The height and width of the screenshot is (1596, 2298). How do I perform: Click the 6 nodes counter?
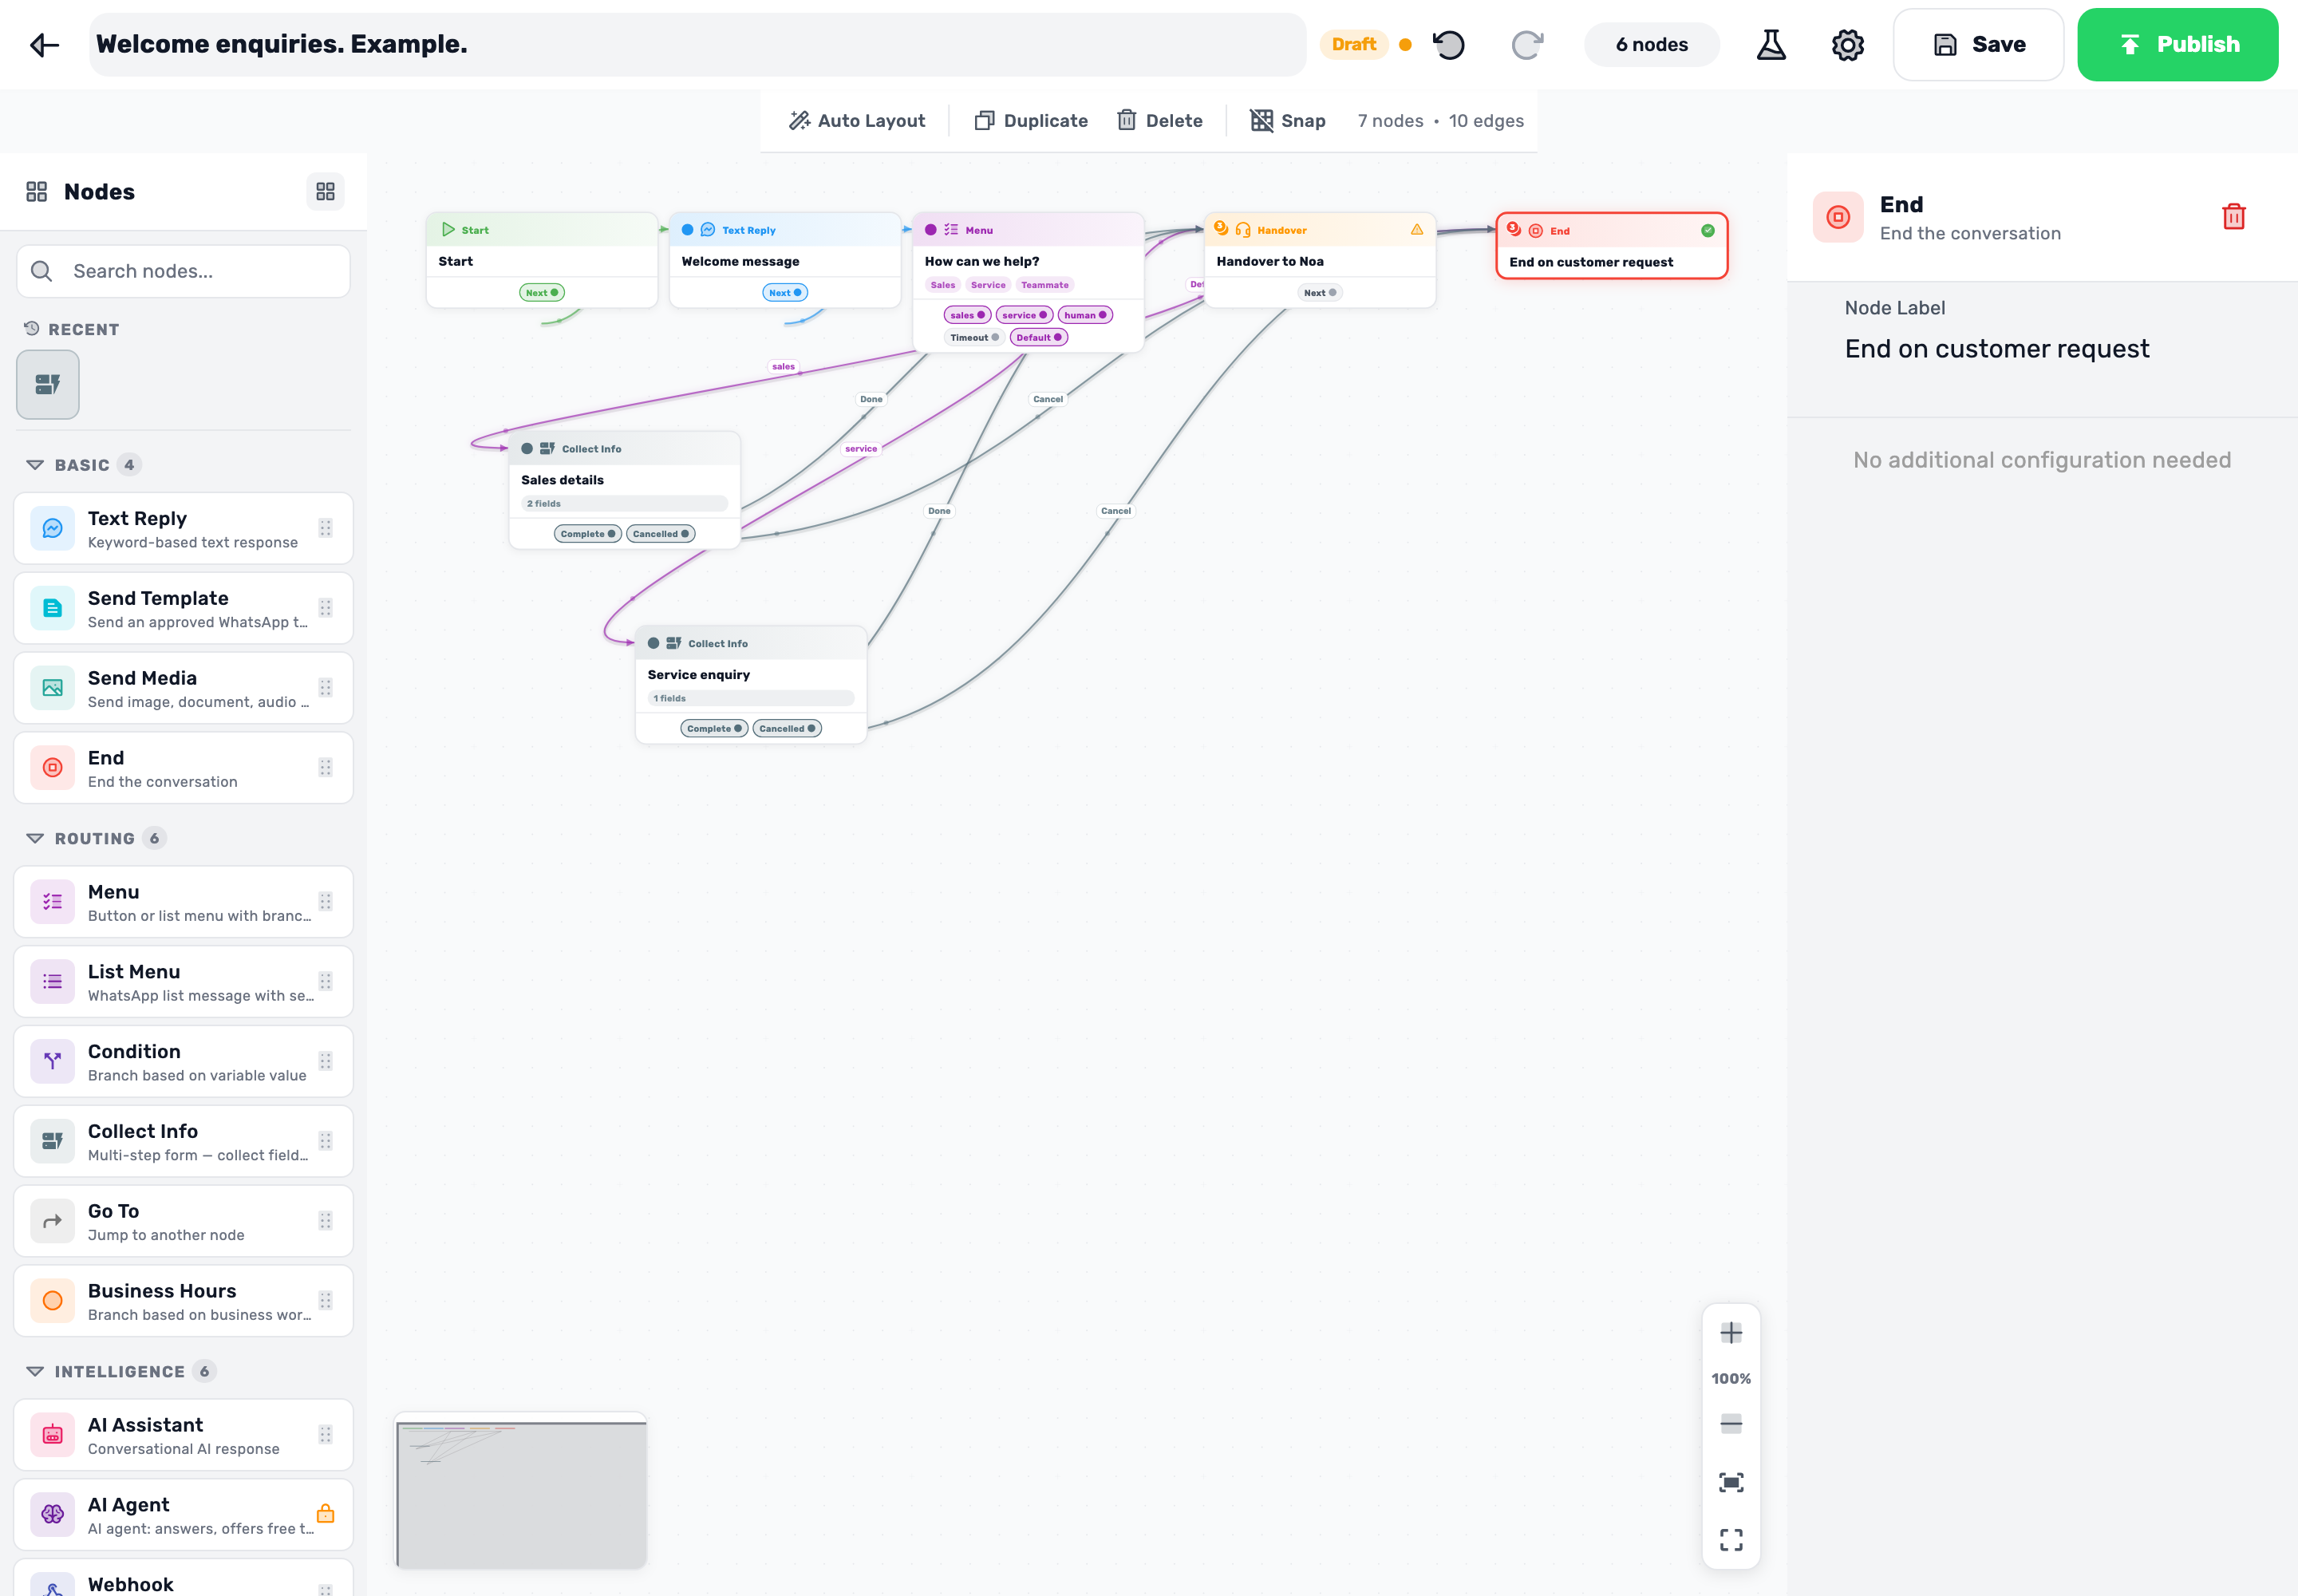[1651, 44]
